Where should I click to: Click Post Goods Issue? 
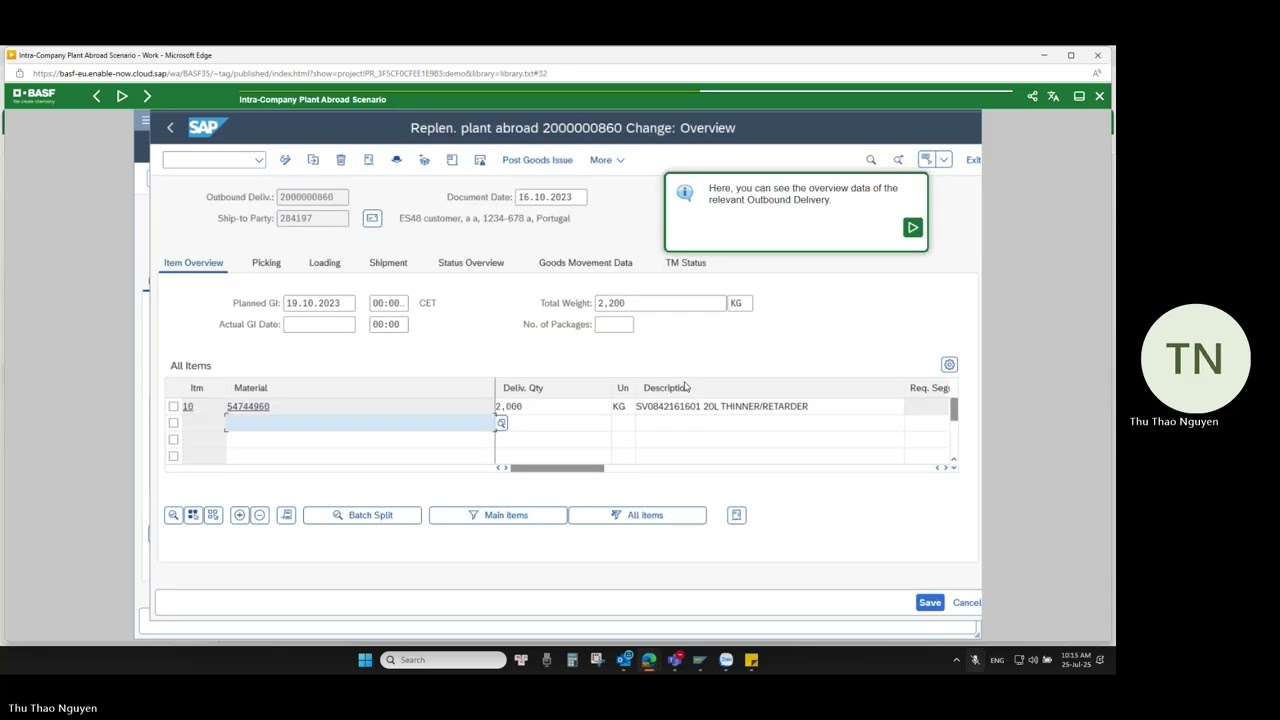point(537,160)
